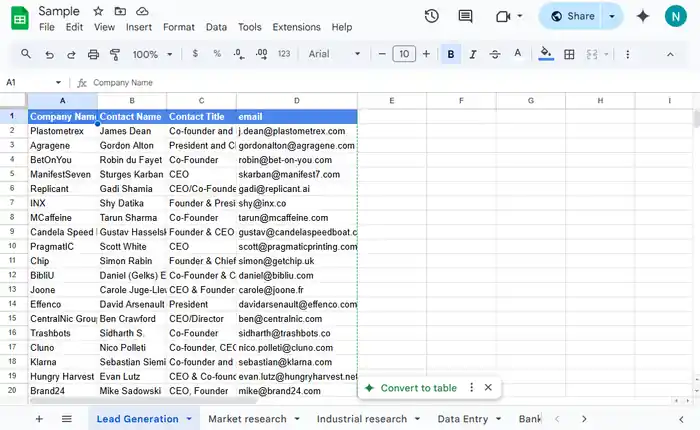Toggle strikethrough formatting
700x430 pixels.
coord(495,54)
